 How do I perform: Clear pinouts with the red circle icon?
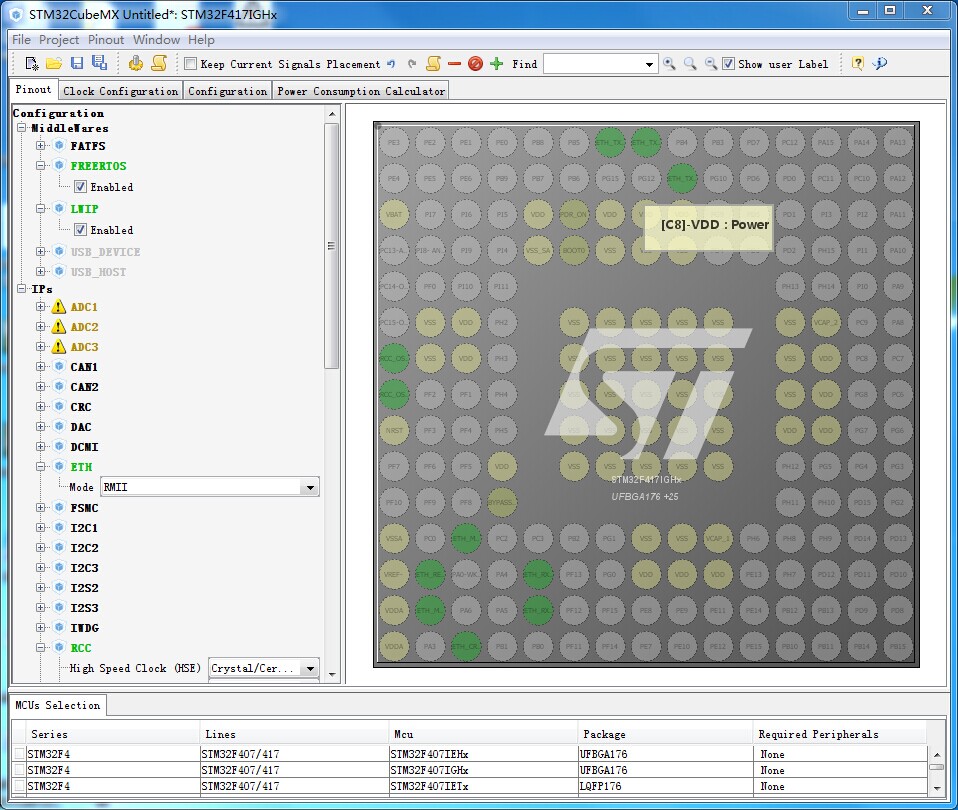click(475, 64)
